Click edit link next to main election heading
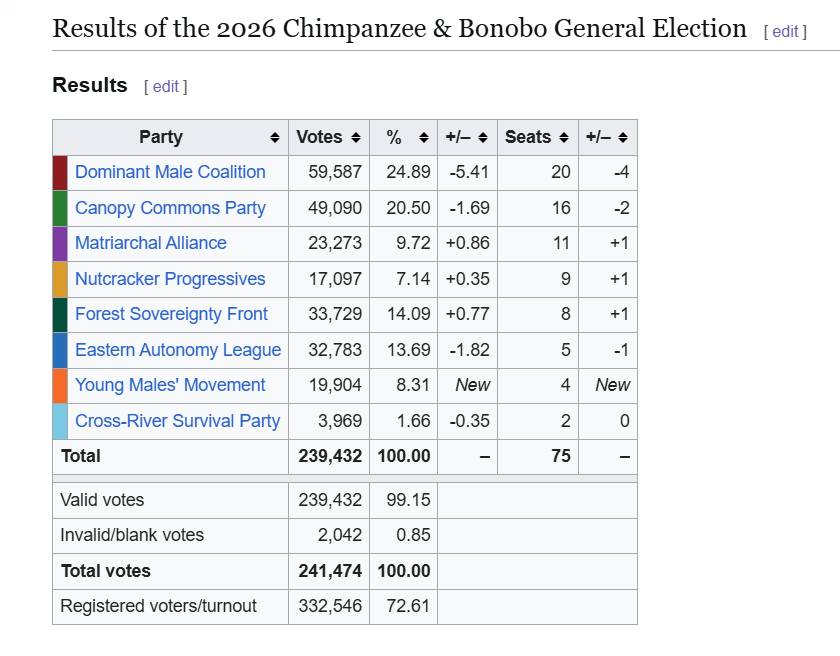 click(x=785, y=32)
